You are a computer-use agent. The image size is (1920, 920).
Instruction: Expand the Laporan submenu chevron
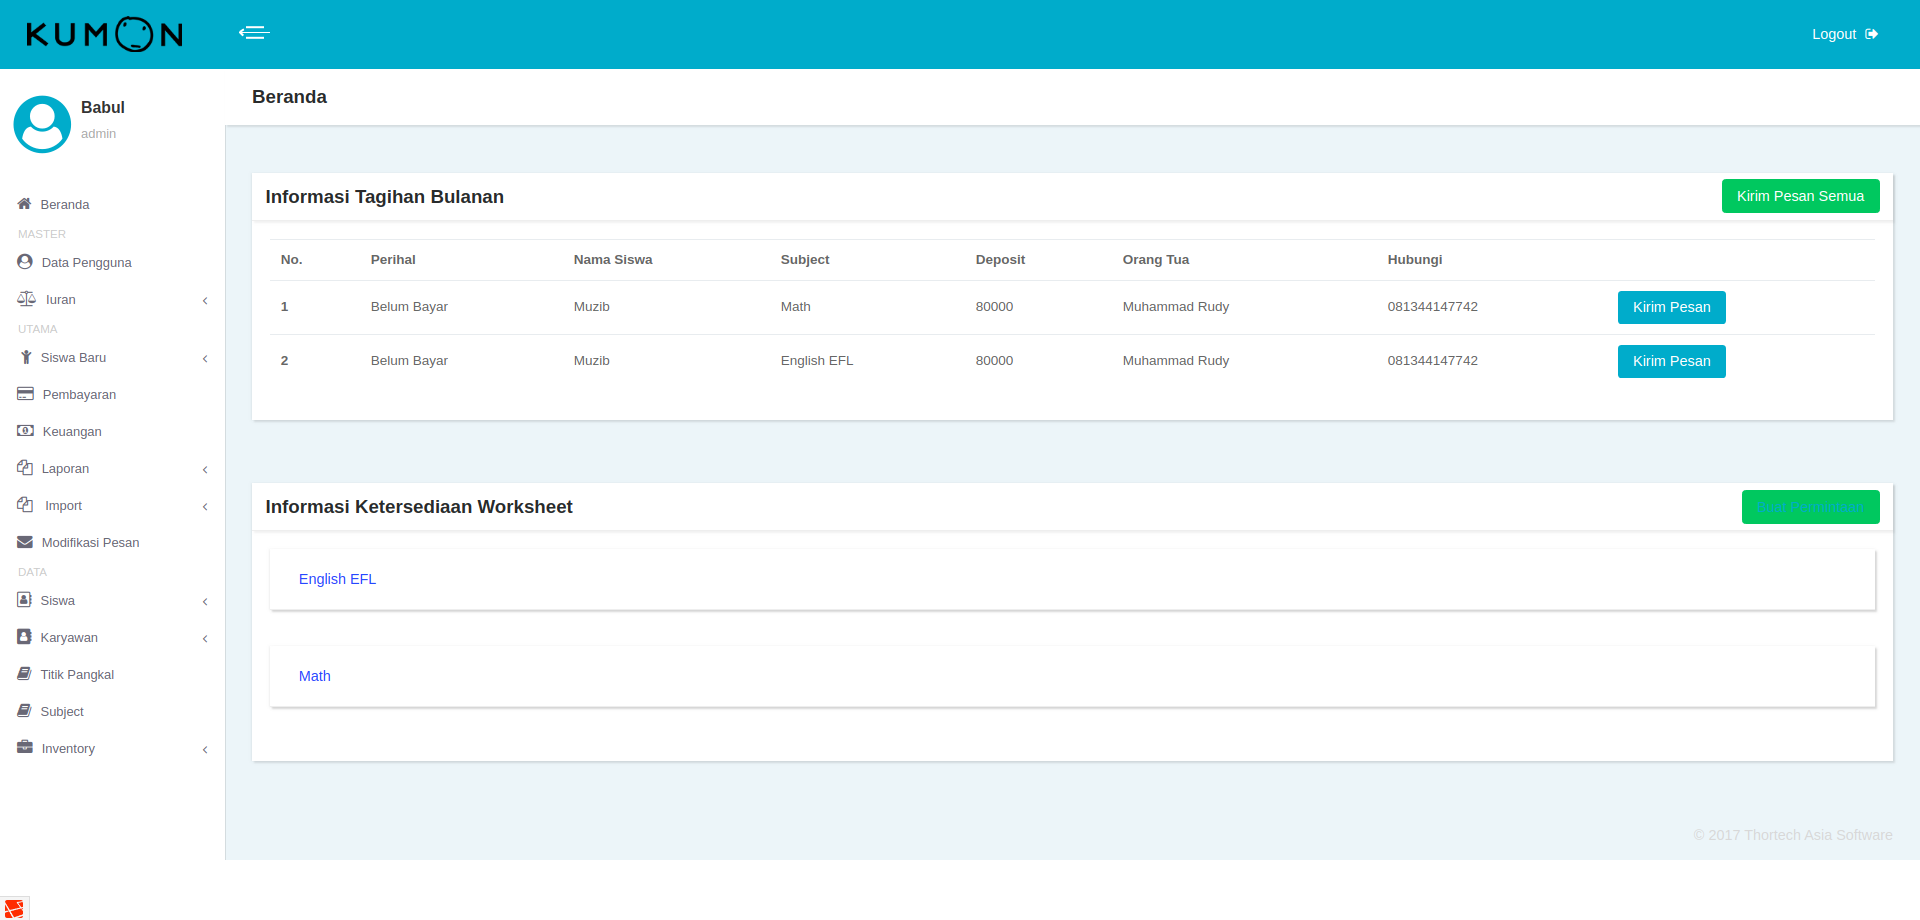205,469
